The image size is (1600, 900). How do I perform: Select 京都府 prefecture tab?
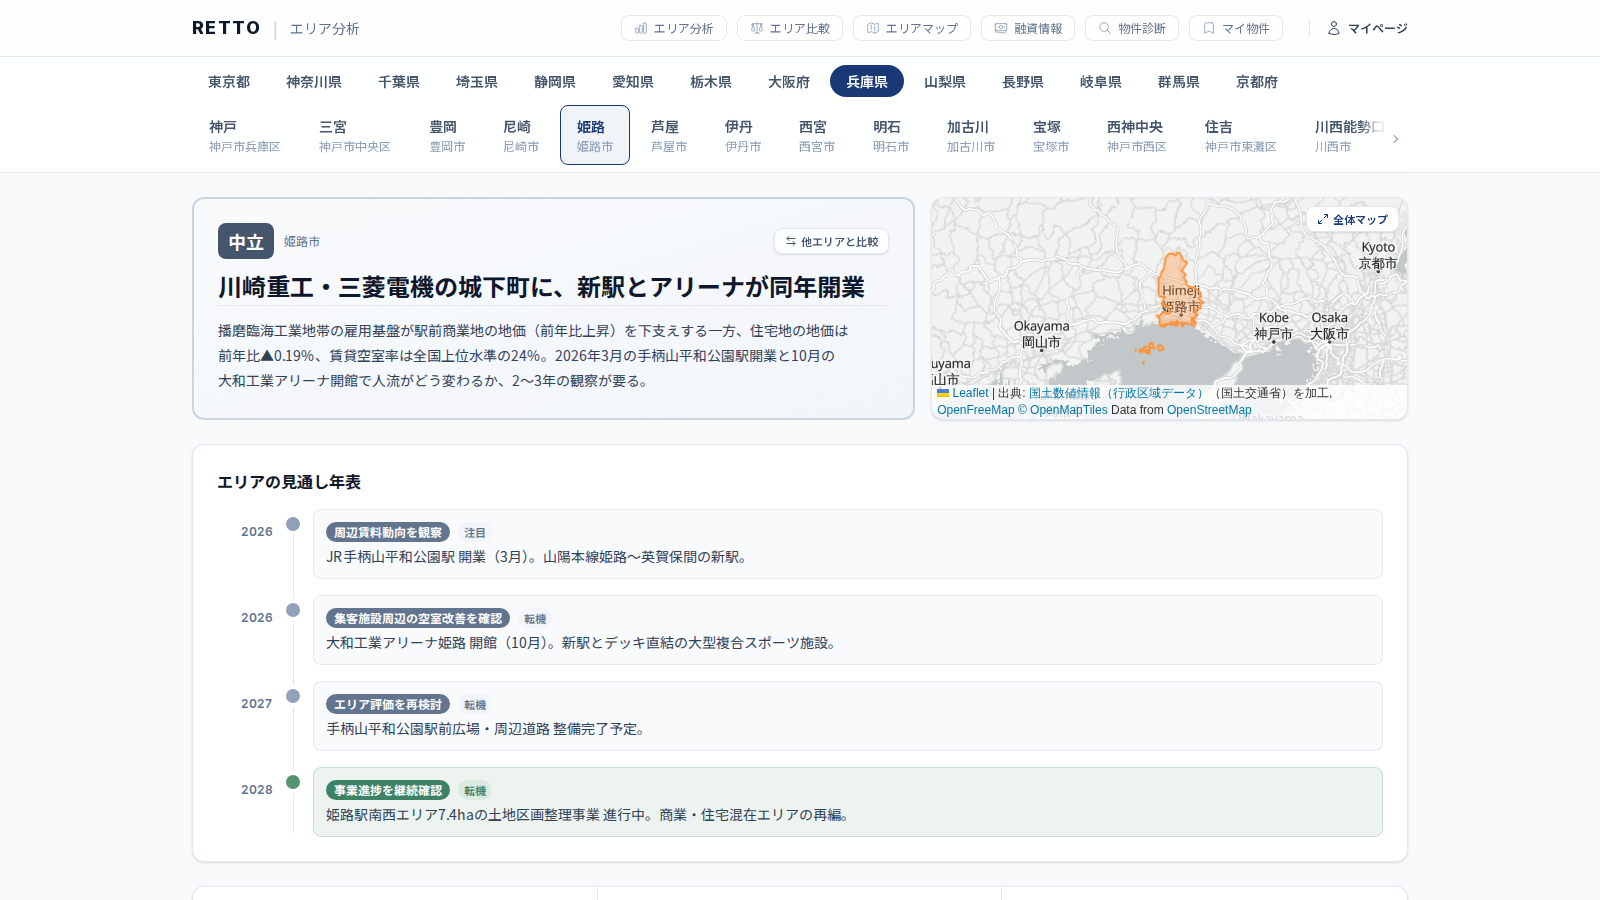(x=1257, y=81)
